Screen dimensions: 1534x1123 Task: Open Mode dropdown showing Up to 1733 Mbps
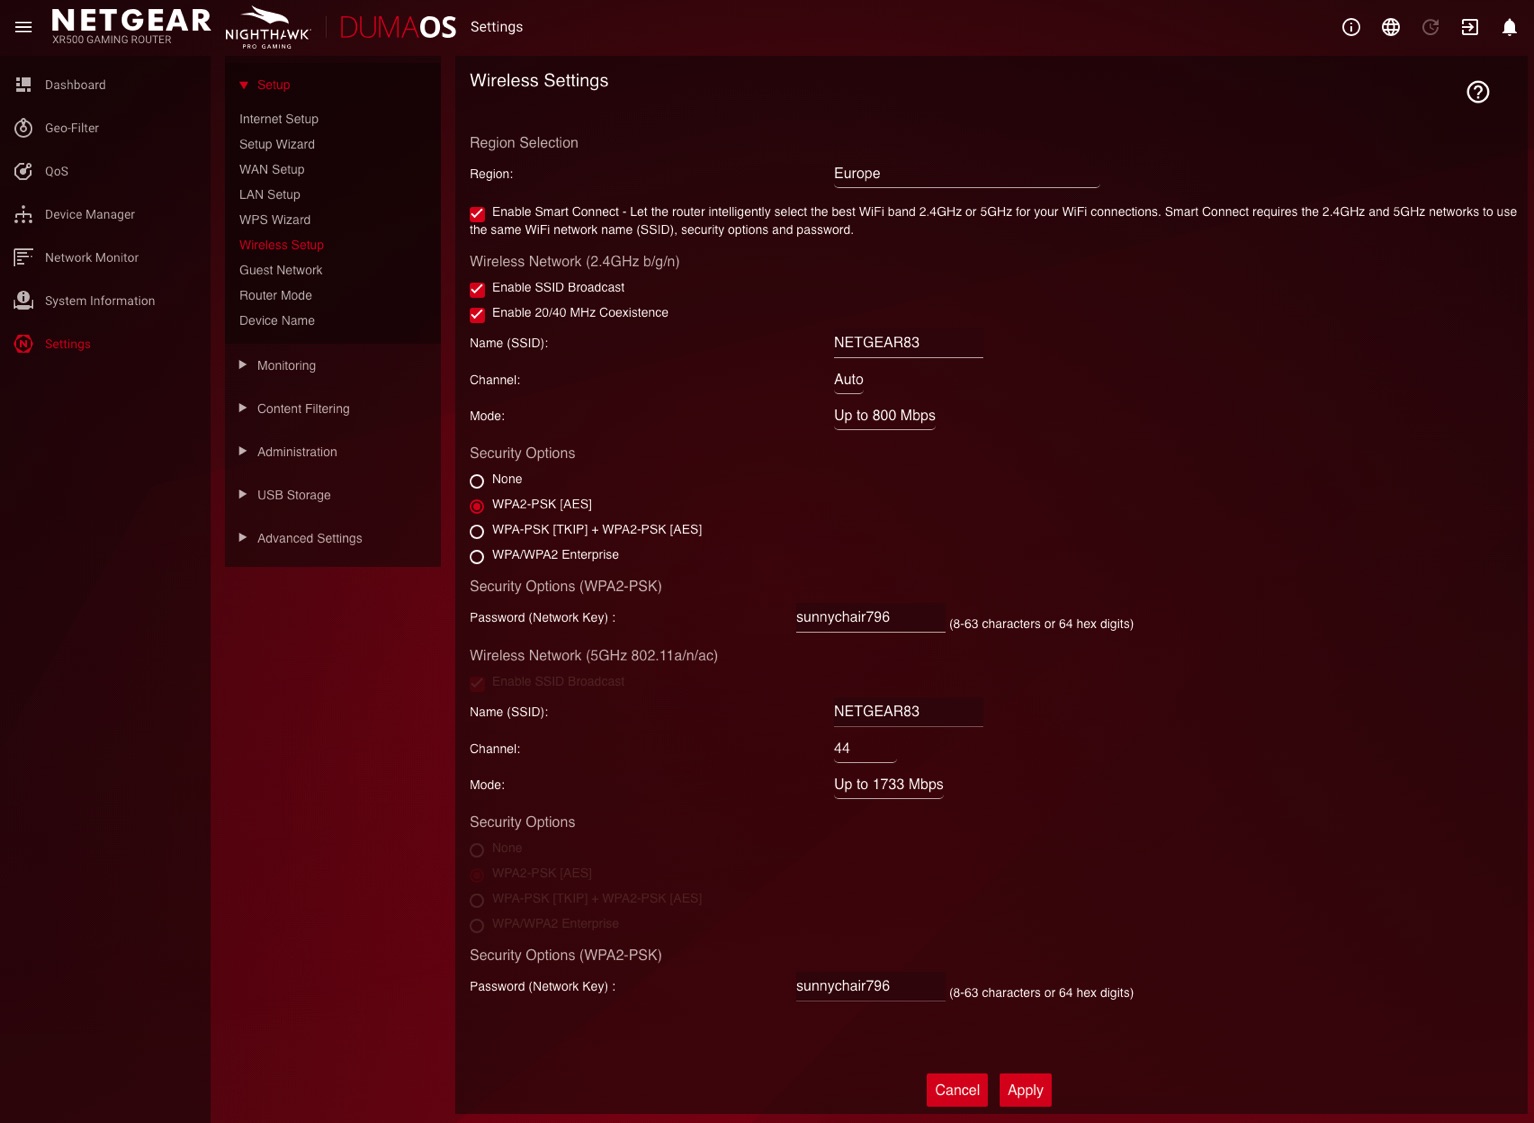pyautogui.click(x=889, y=785)
